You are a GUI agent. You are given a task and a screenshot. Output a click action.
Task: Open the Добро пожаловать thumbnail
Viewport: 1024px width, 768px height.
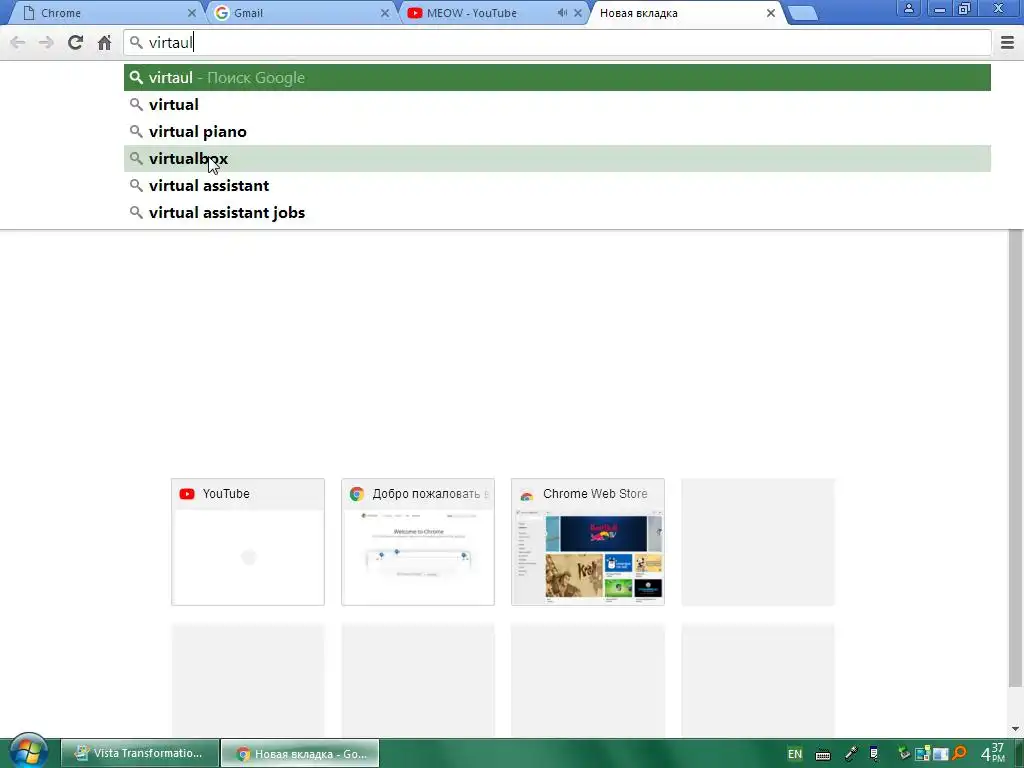pyautogui.click(x=418, y=542)
